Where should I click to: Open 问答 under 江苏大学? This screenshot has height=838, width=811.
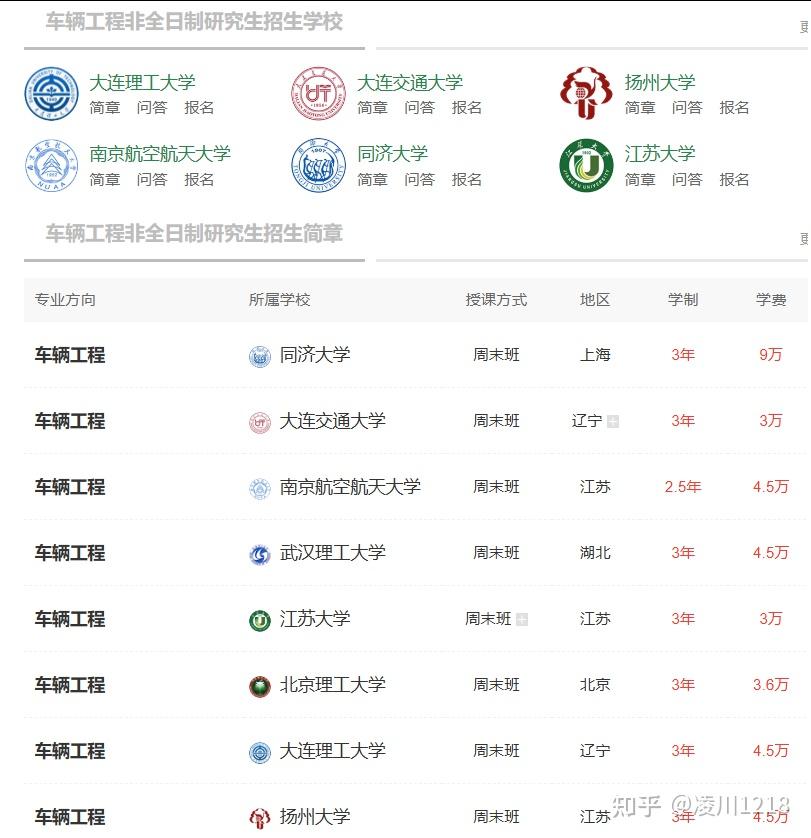click(x=688, y=179)
